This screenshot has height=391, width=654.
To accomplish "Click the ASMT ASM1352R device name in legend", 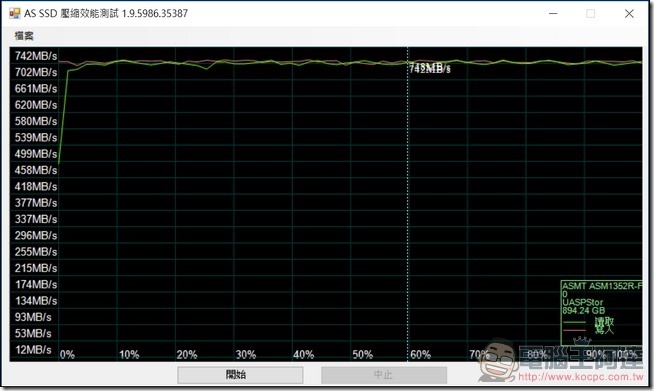I will 602,286.
